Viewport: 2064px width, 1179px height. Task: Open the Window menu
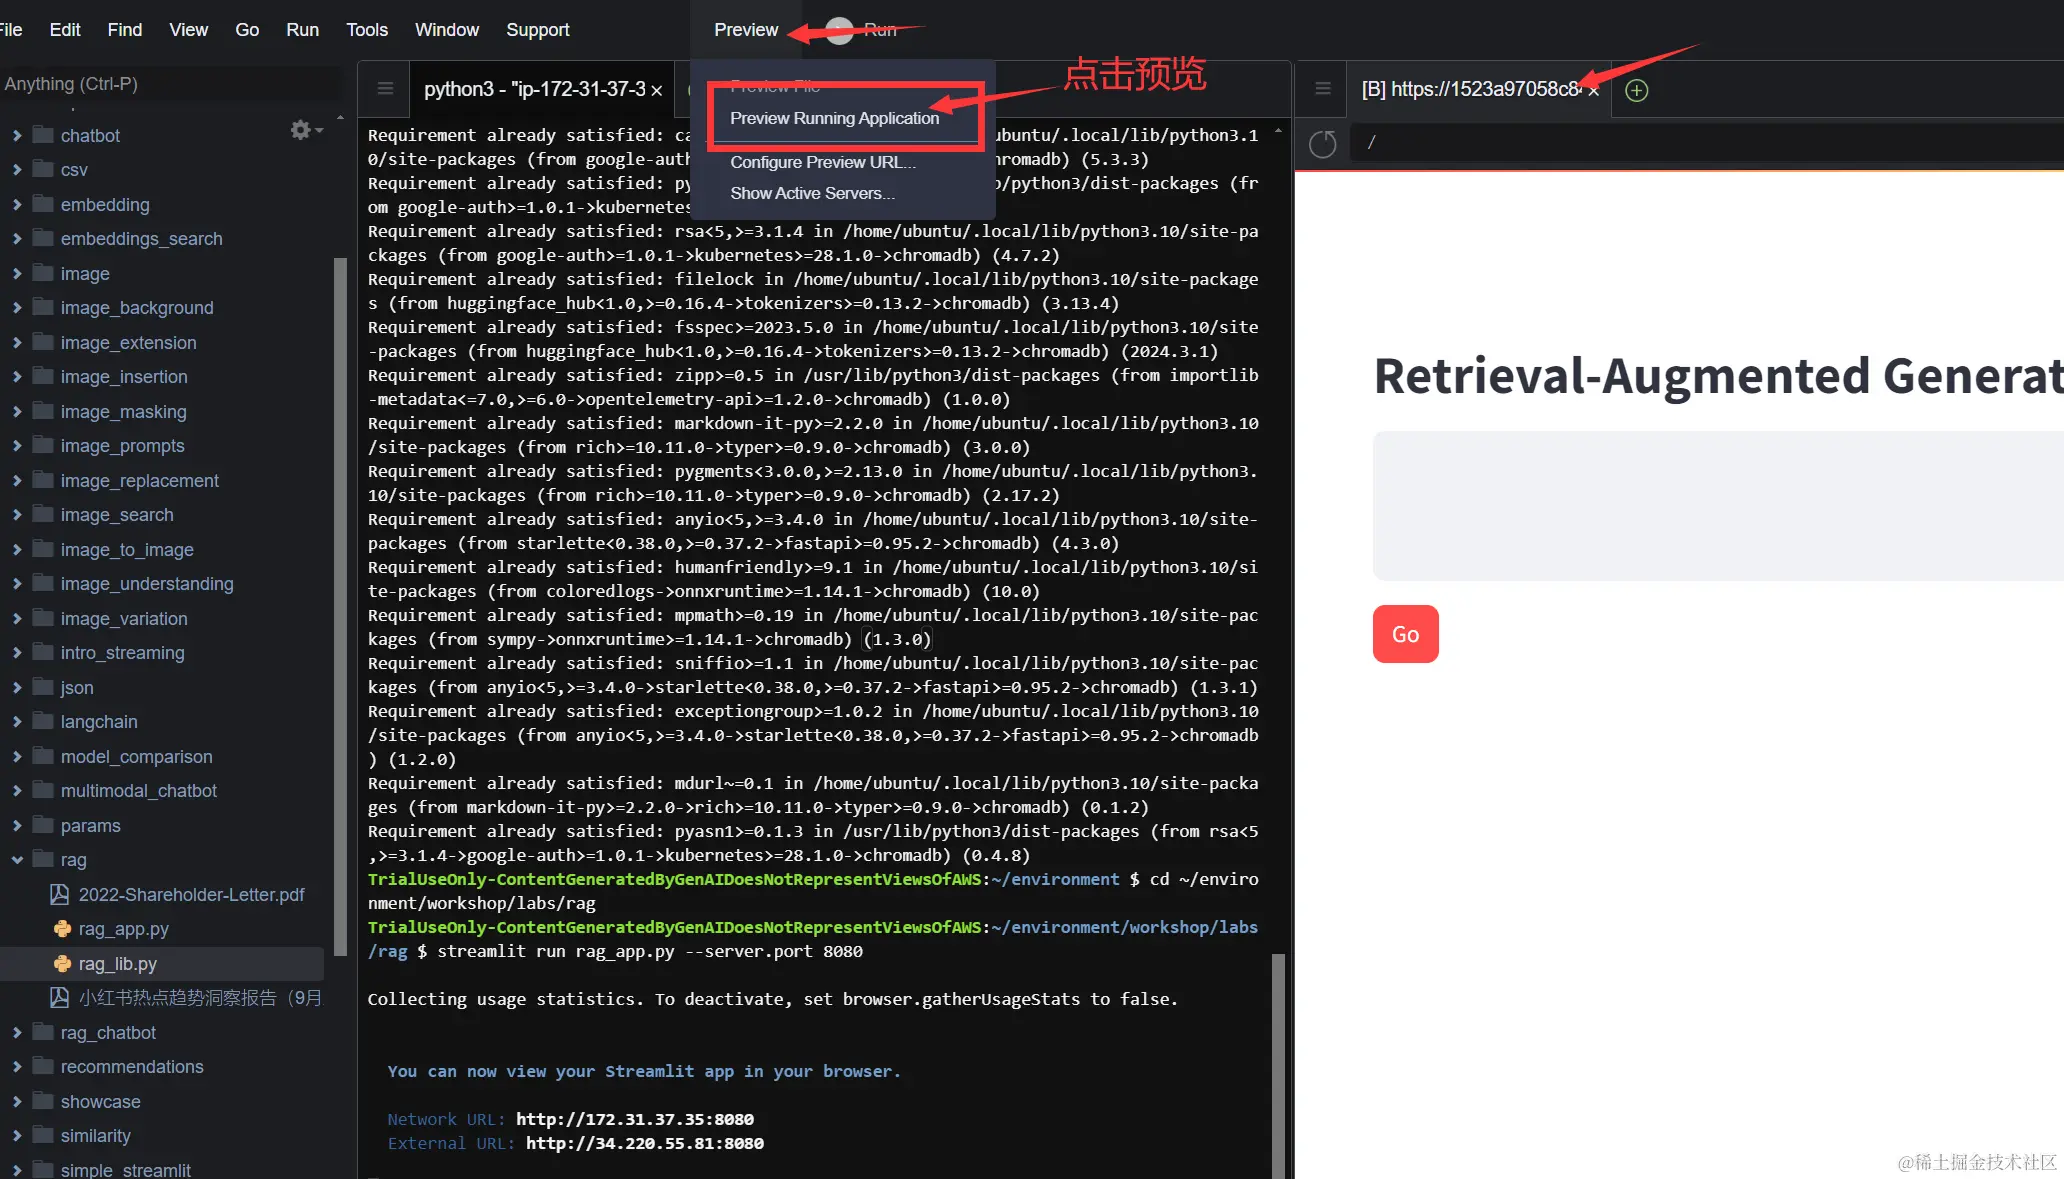[447, 30]
